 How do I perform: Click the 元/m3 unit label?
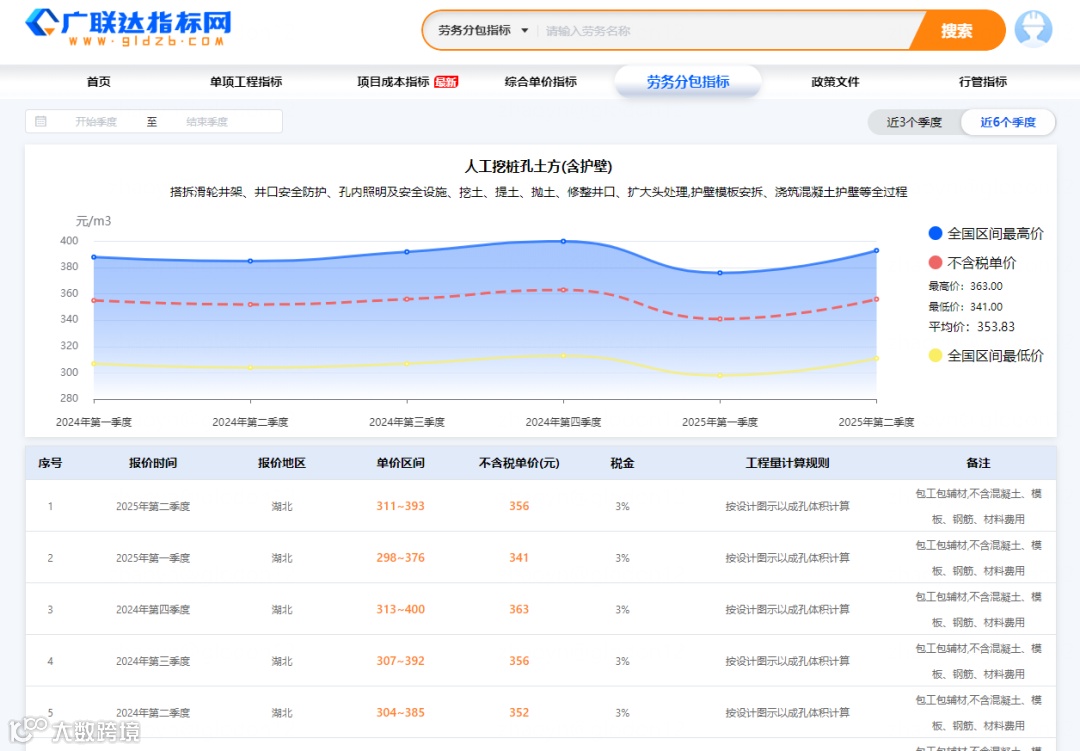click(x=93, y=221)
